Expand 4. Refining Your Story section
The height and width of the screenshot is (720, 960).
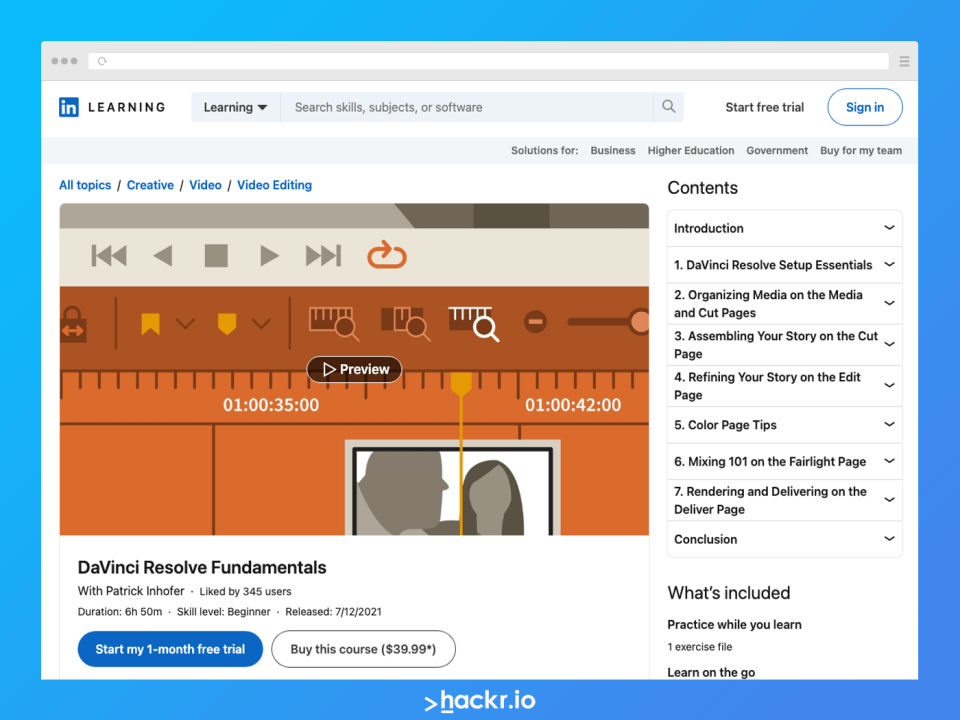tap(784, 386)
